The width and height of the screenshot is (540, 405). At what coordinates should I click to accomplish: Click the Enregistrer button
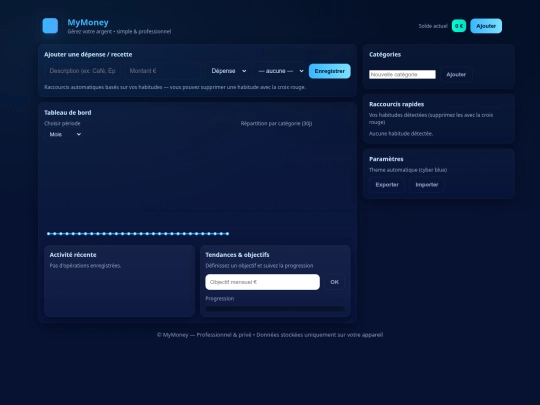(x=330, y=71)
